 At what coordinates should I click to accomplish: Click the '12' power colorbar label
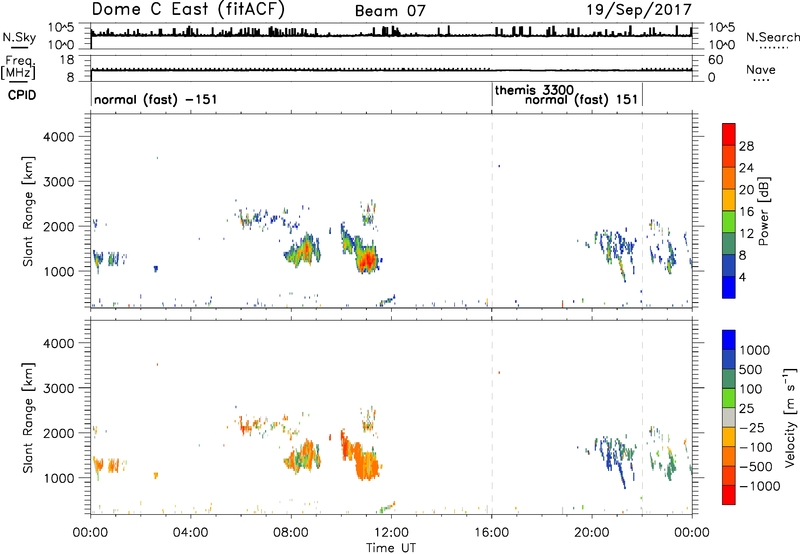[x=746, y=234]
